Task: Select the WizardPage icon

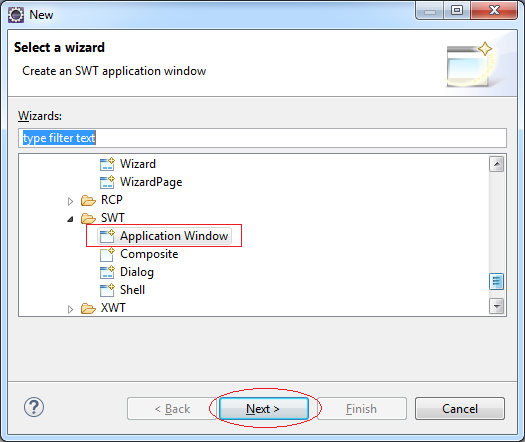Action: coord(107,182)
